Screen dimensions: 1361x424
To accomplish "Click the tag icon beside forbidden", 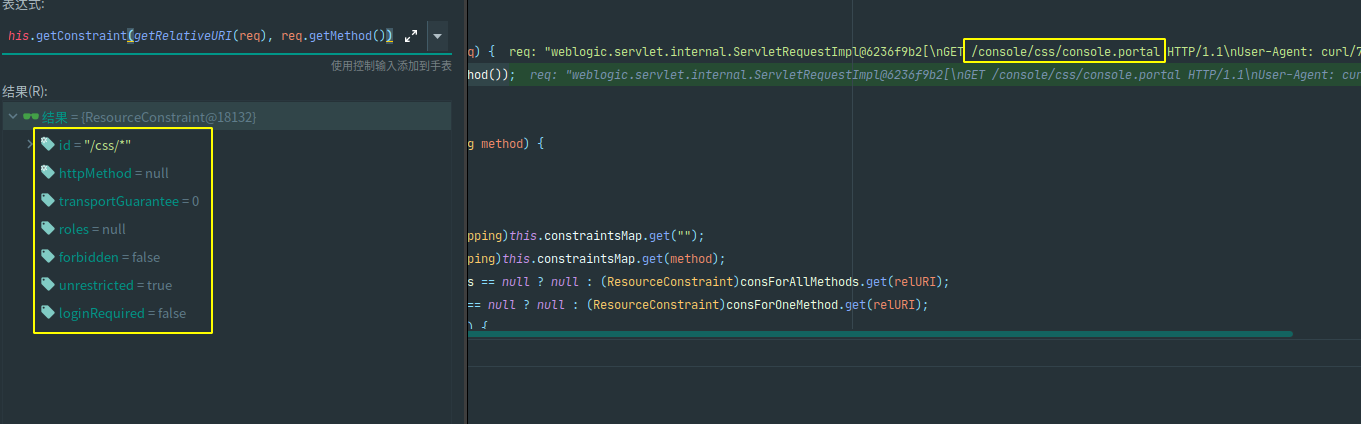I will coord(48,257).
